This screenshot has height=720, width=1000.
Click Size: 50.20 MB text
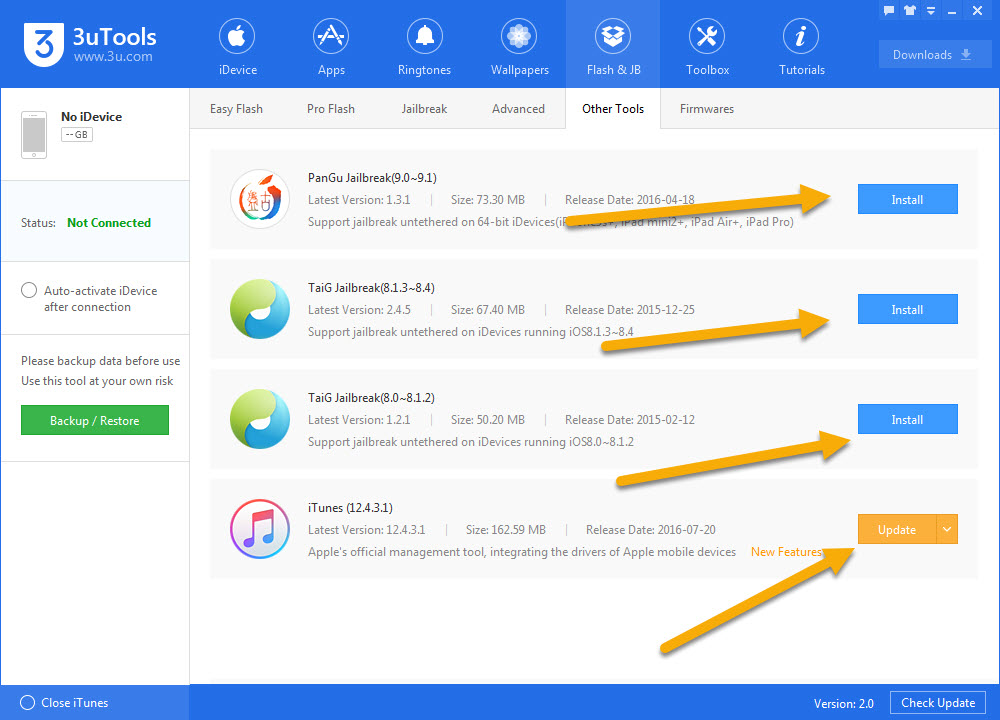click(488, 420)
